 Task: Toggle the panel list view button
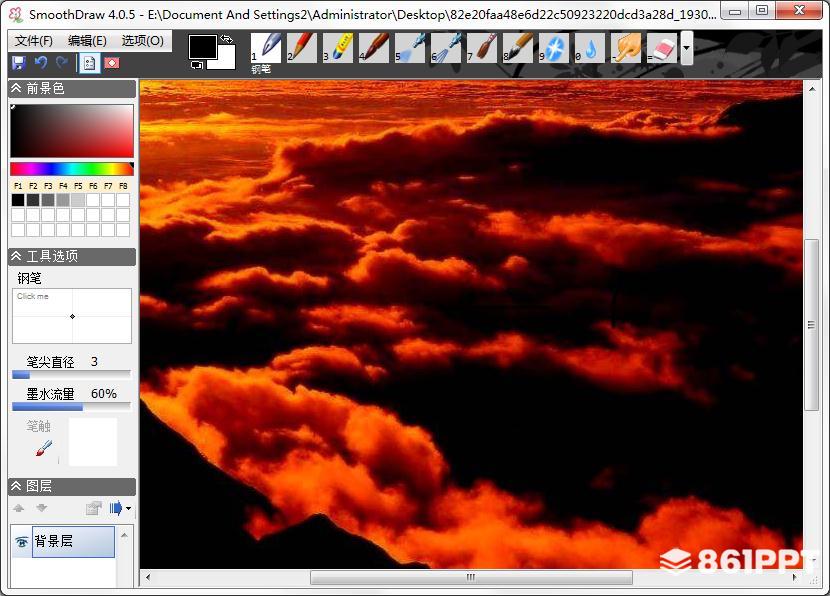[89, 63]
